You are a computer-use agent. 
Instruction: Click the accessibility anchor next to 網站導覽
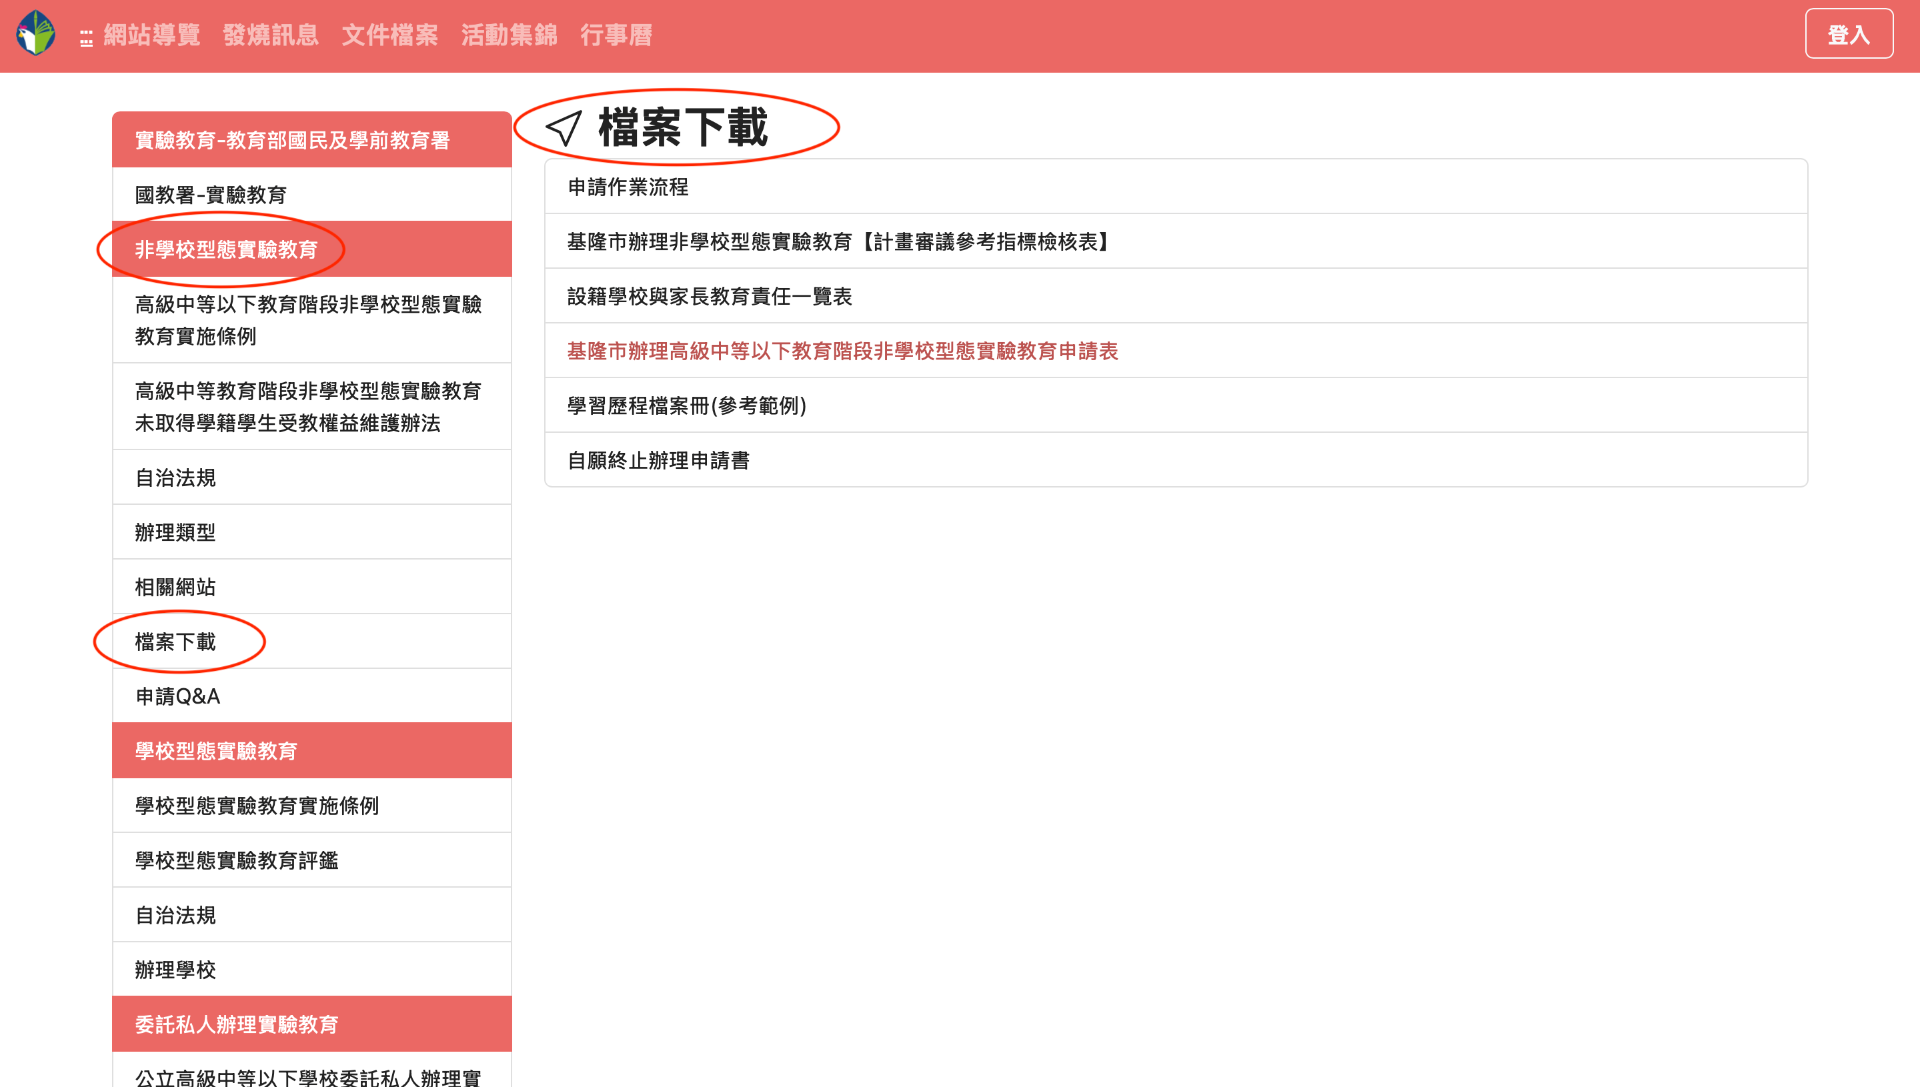coord(86,39)
